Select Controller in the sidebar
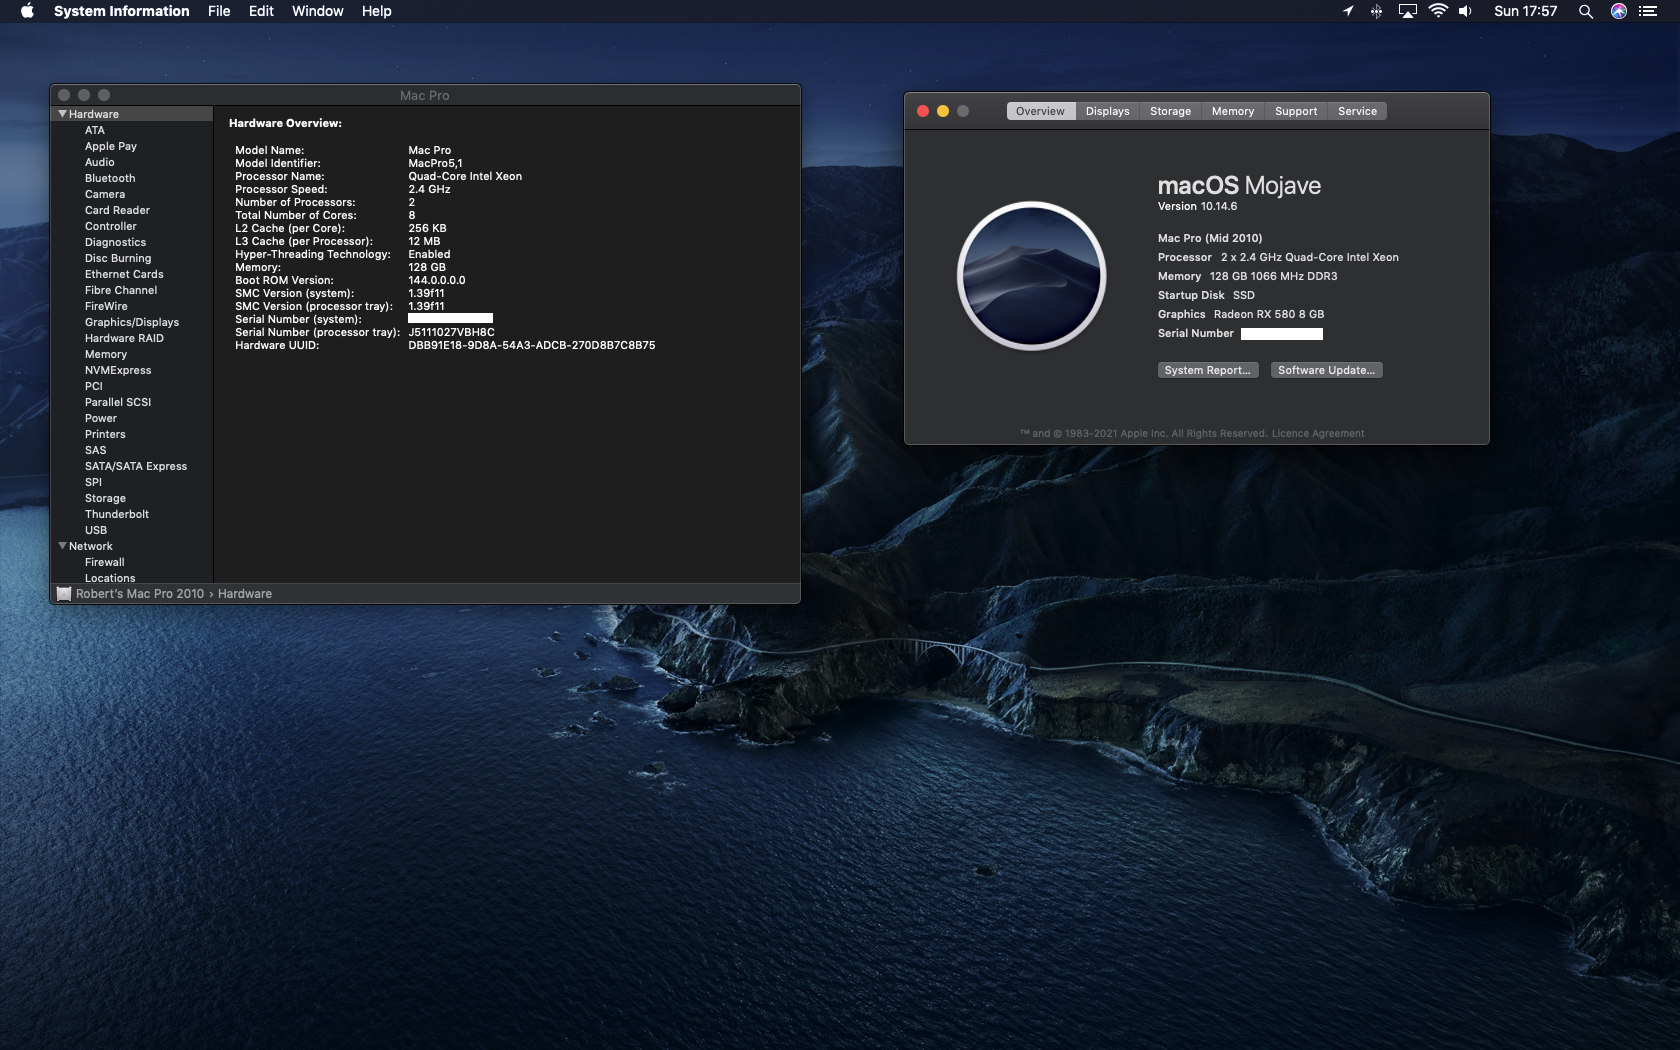1680x1050 pixels. (x=111, y=226)
